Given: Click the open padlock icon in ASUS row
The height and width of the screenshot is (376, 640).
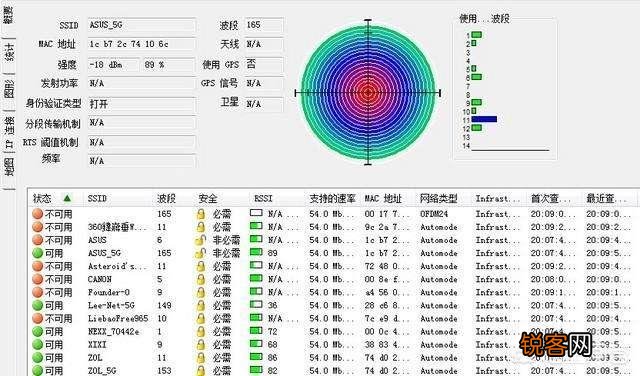Looking at the screenshot, I should (x=200, y=240).
